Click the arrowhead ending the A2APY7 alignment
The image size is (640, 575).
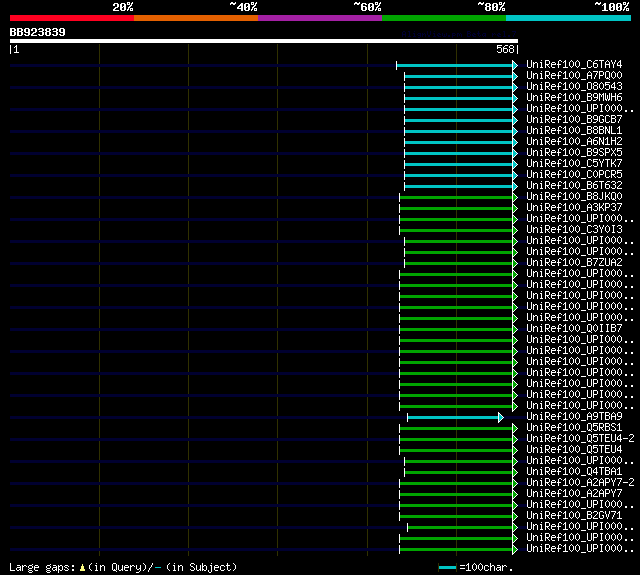(515, 495)
